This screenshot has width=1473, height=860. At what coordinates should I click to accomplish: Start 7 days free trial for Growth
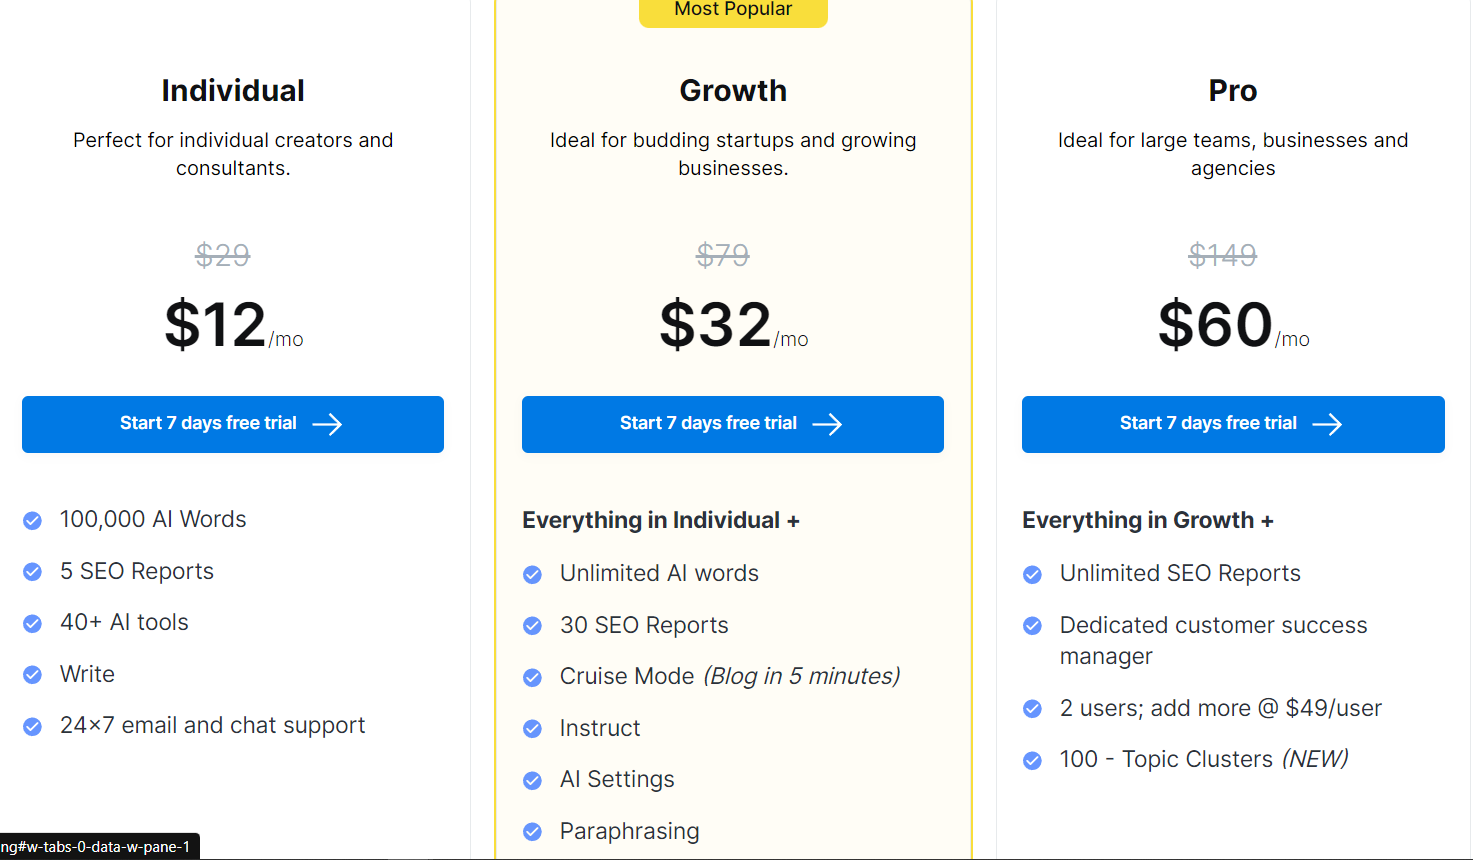[733, 424]
